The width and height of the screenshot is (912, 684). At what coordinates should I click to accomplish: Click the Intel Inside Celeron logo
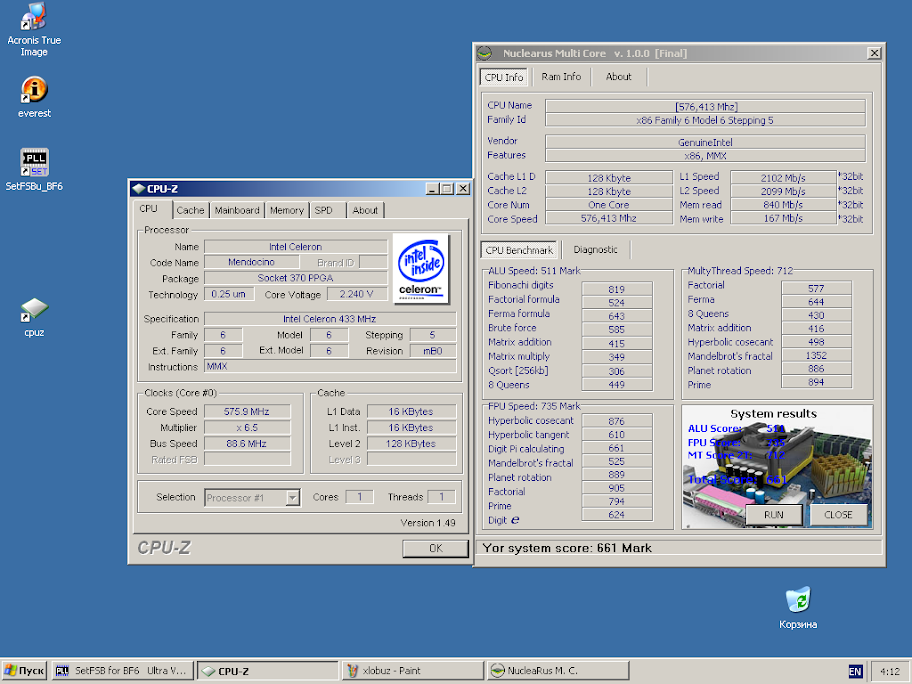pos(420,268)
